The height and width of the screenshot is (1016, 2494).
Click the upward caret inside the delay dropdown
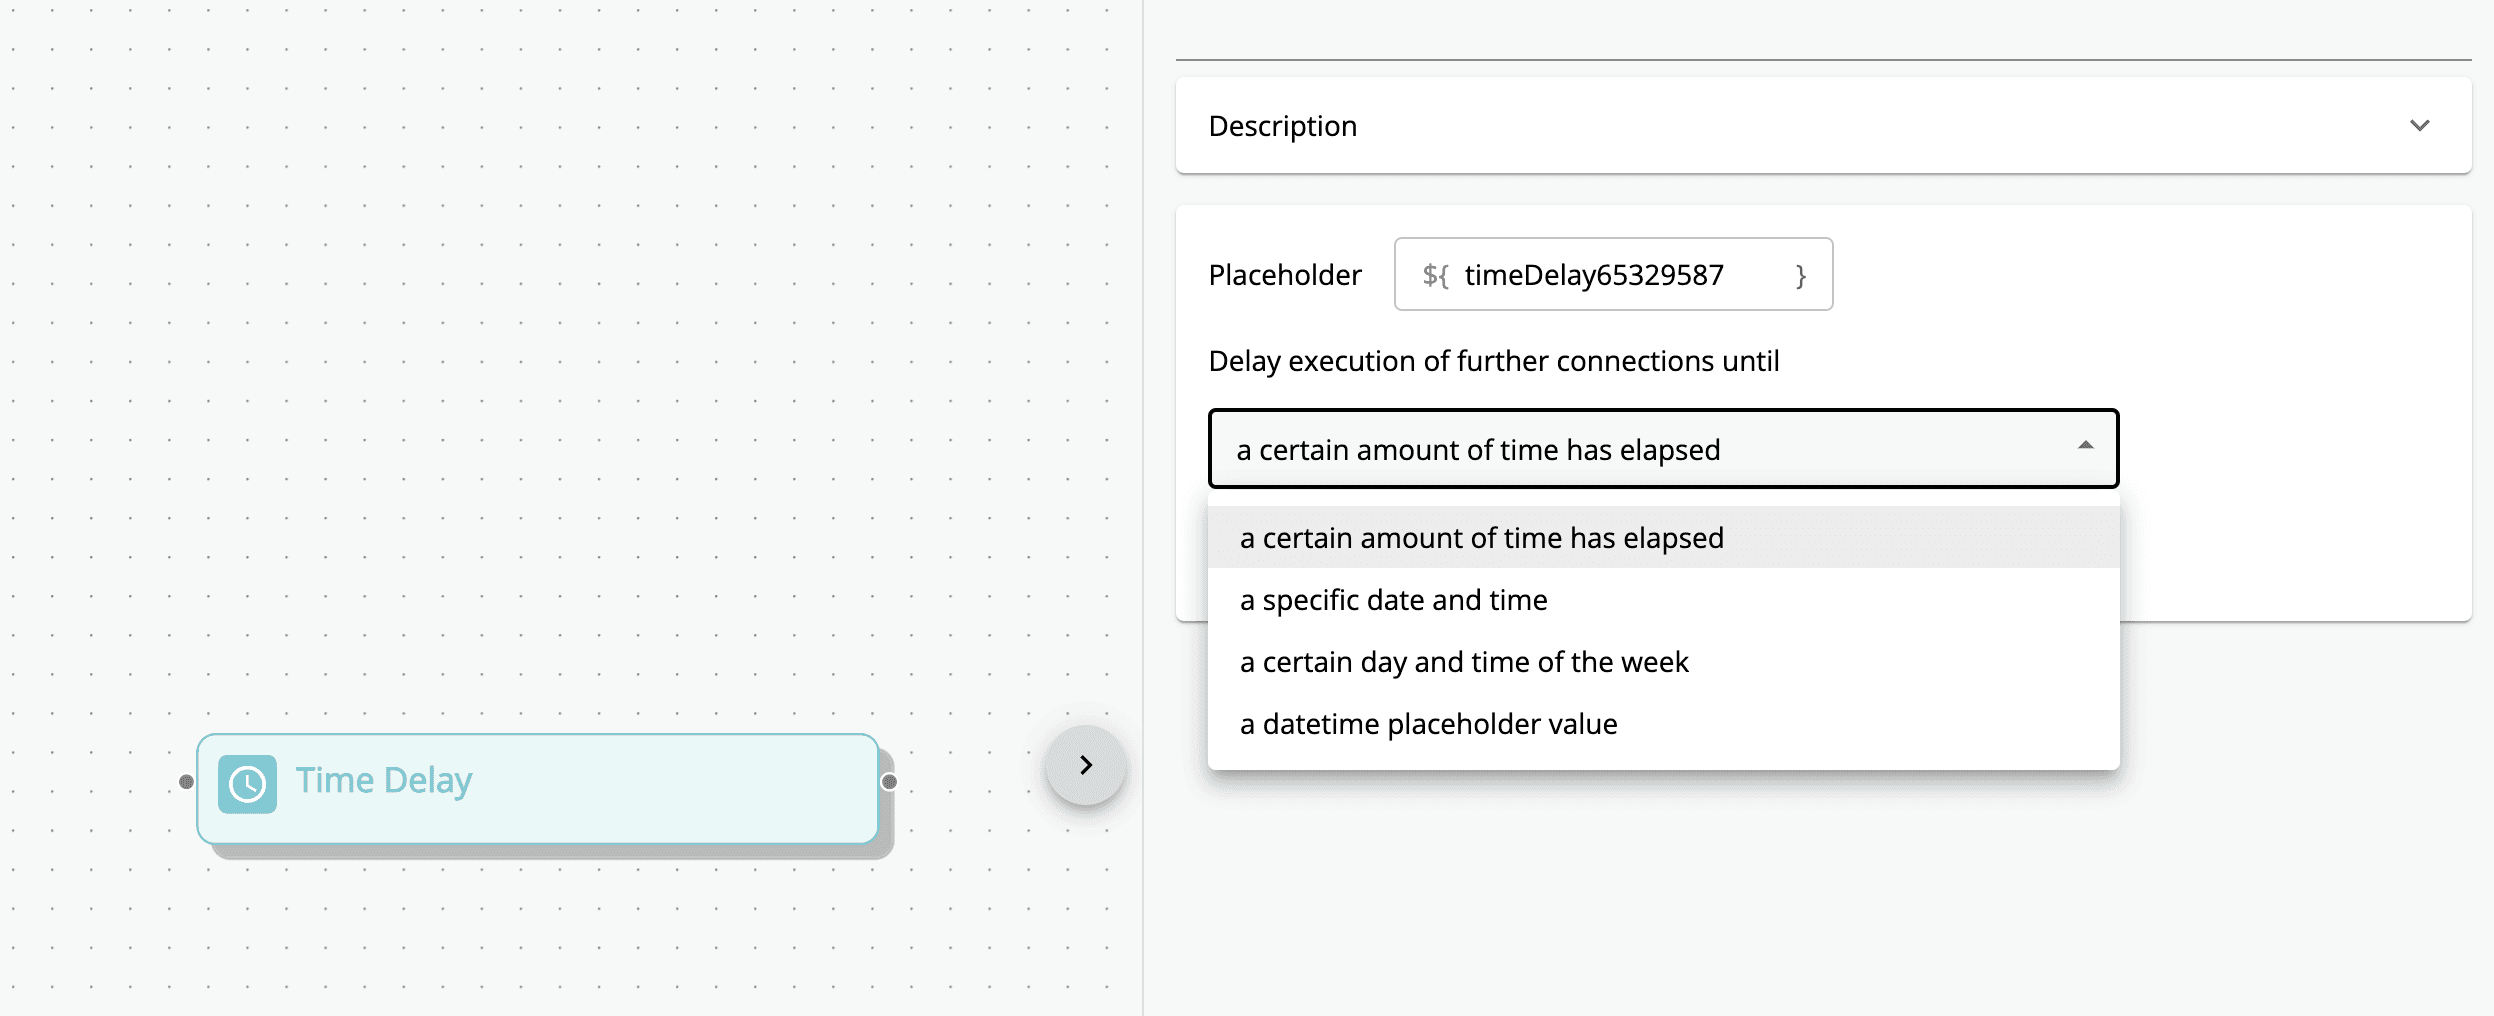(2084, 446)
